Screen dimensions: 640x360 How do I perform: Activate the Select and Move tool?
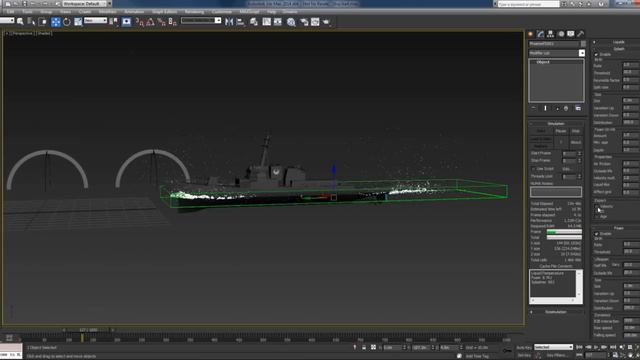56,22
